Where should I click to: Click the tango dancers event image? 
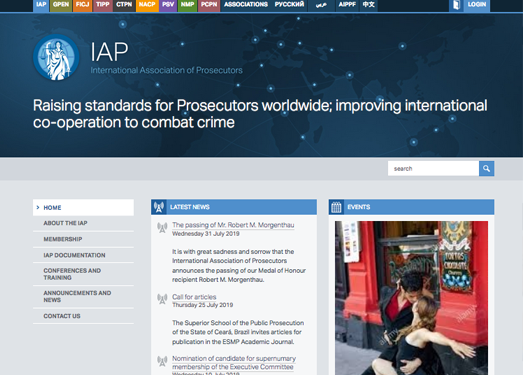click(411, 298)
